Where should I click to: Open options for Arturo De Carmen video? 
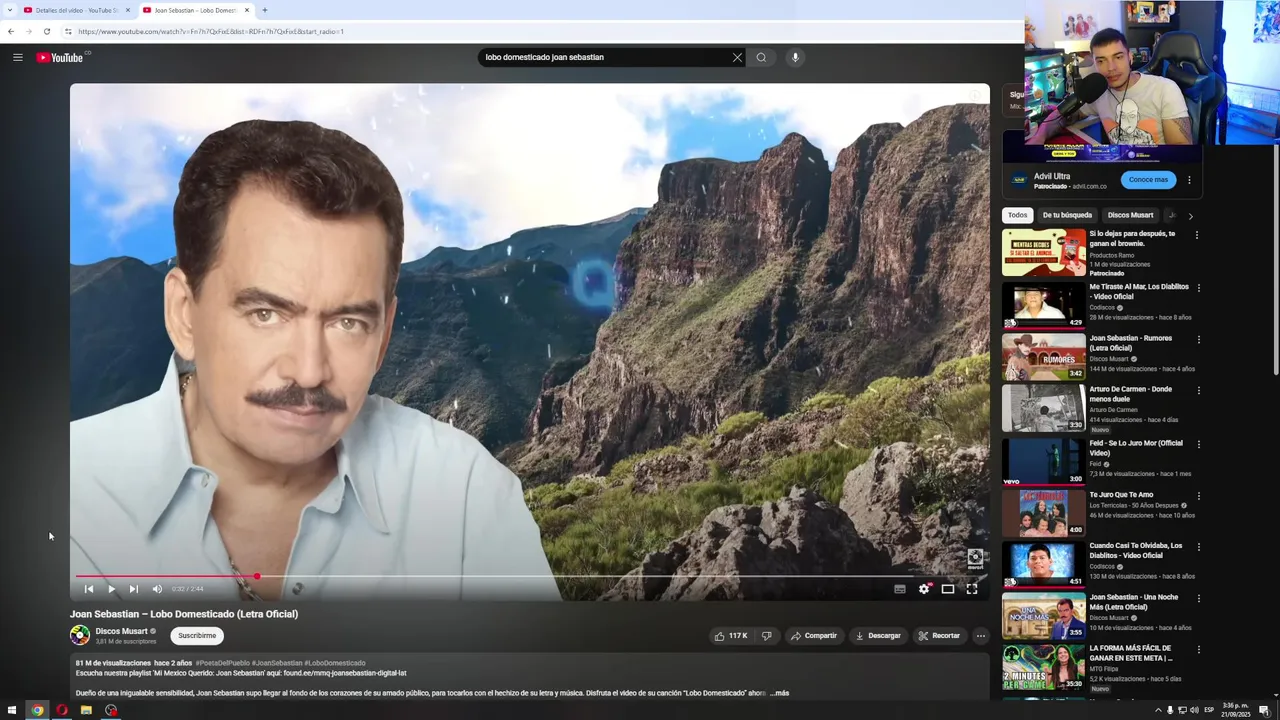pos(1199,391)
